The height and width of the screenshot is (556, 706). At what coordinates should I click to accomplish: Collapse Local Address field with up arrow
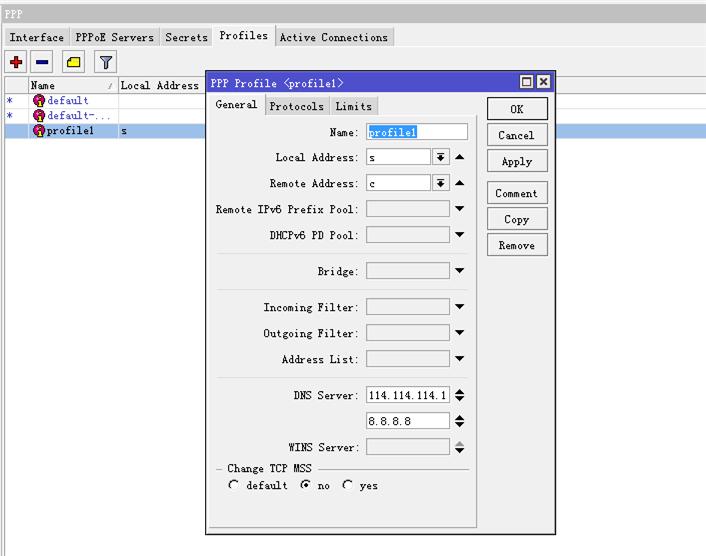(x=460, y=157)
